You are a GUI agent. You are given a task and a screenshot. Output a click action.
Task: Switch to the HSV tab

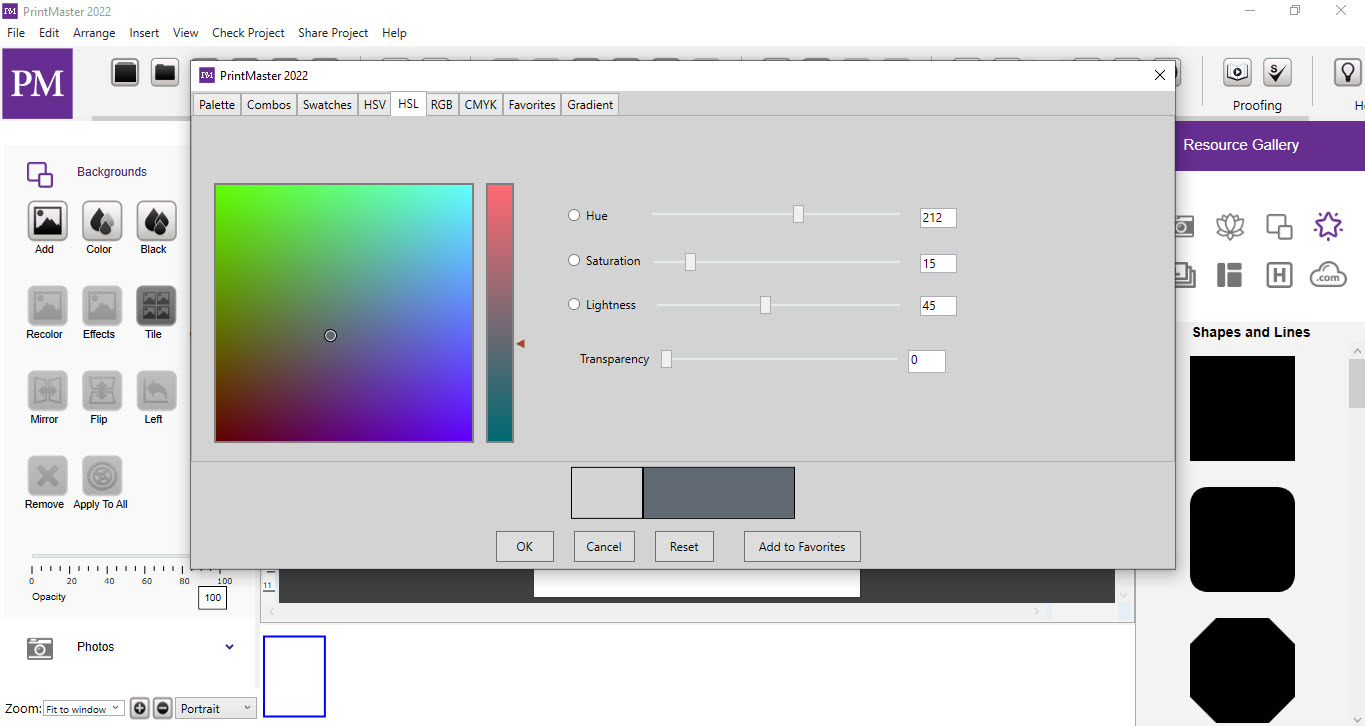[375, 104]
